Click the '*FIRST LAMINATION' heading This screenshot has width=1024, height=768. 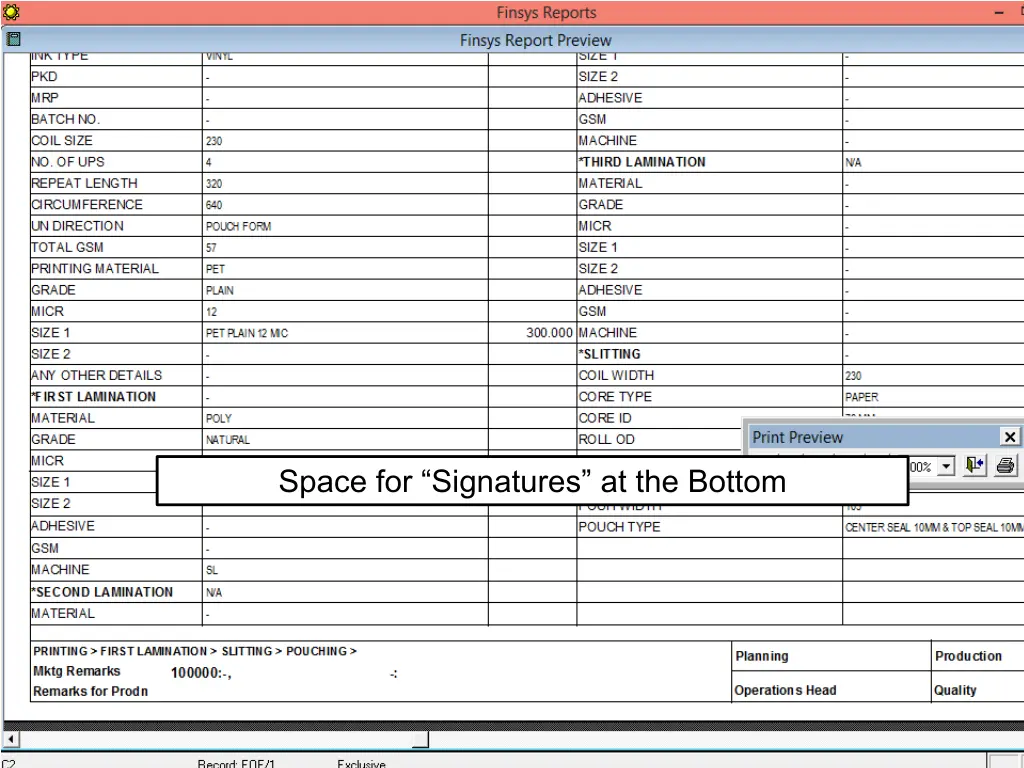point(93,397)
